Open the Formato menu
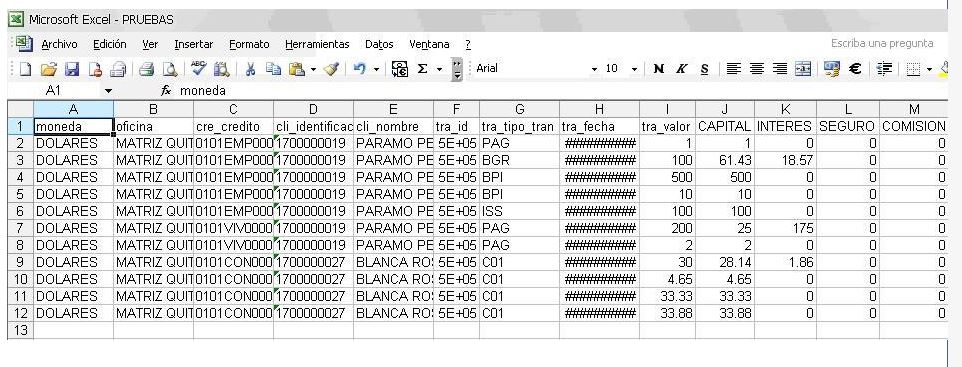The height and width of the screenshot is (367, 962). click(x=249, y=44)
